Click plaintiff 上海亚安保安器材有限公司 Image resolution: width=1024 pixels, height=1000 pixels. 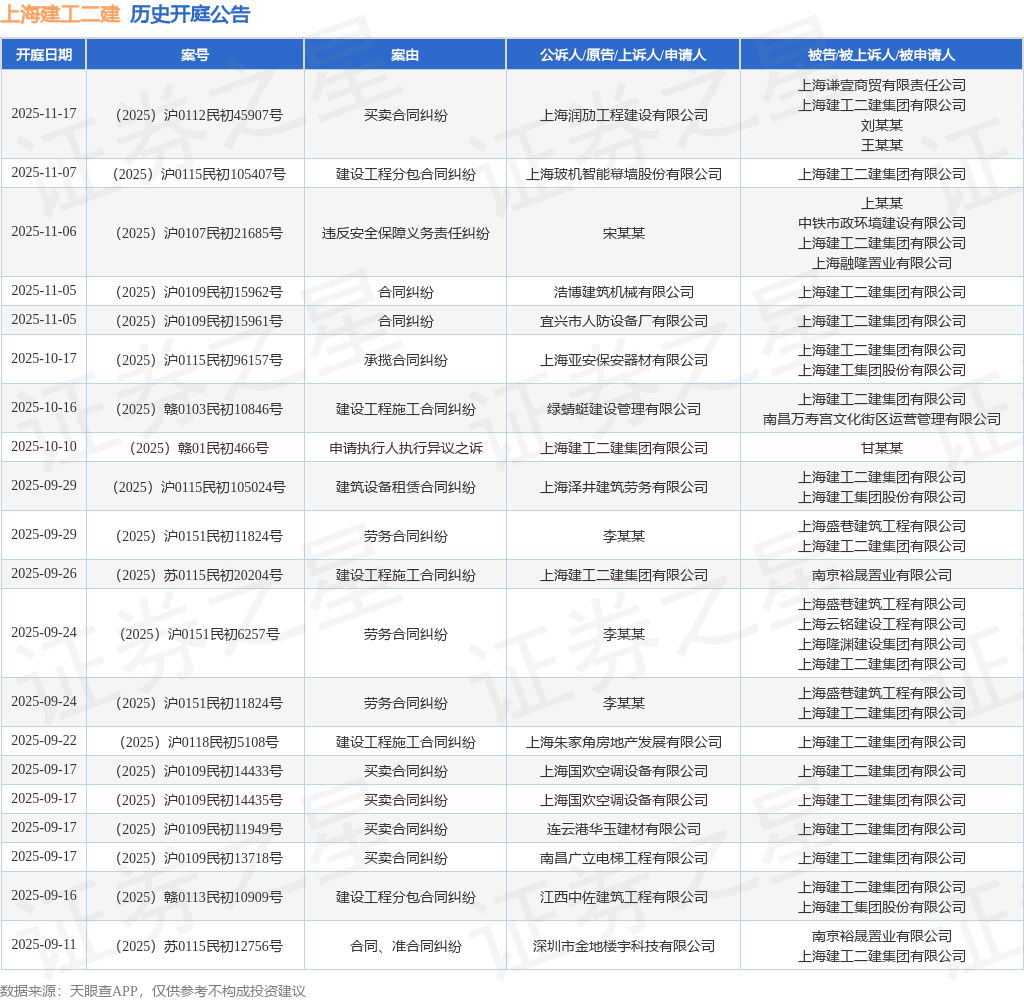tap(624, 360)
